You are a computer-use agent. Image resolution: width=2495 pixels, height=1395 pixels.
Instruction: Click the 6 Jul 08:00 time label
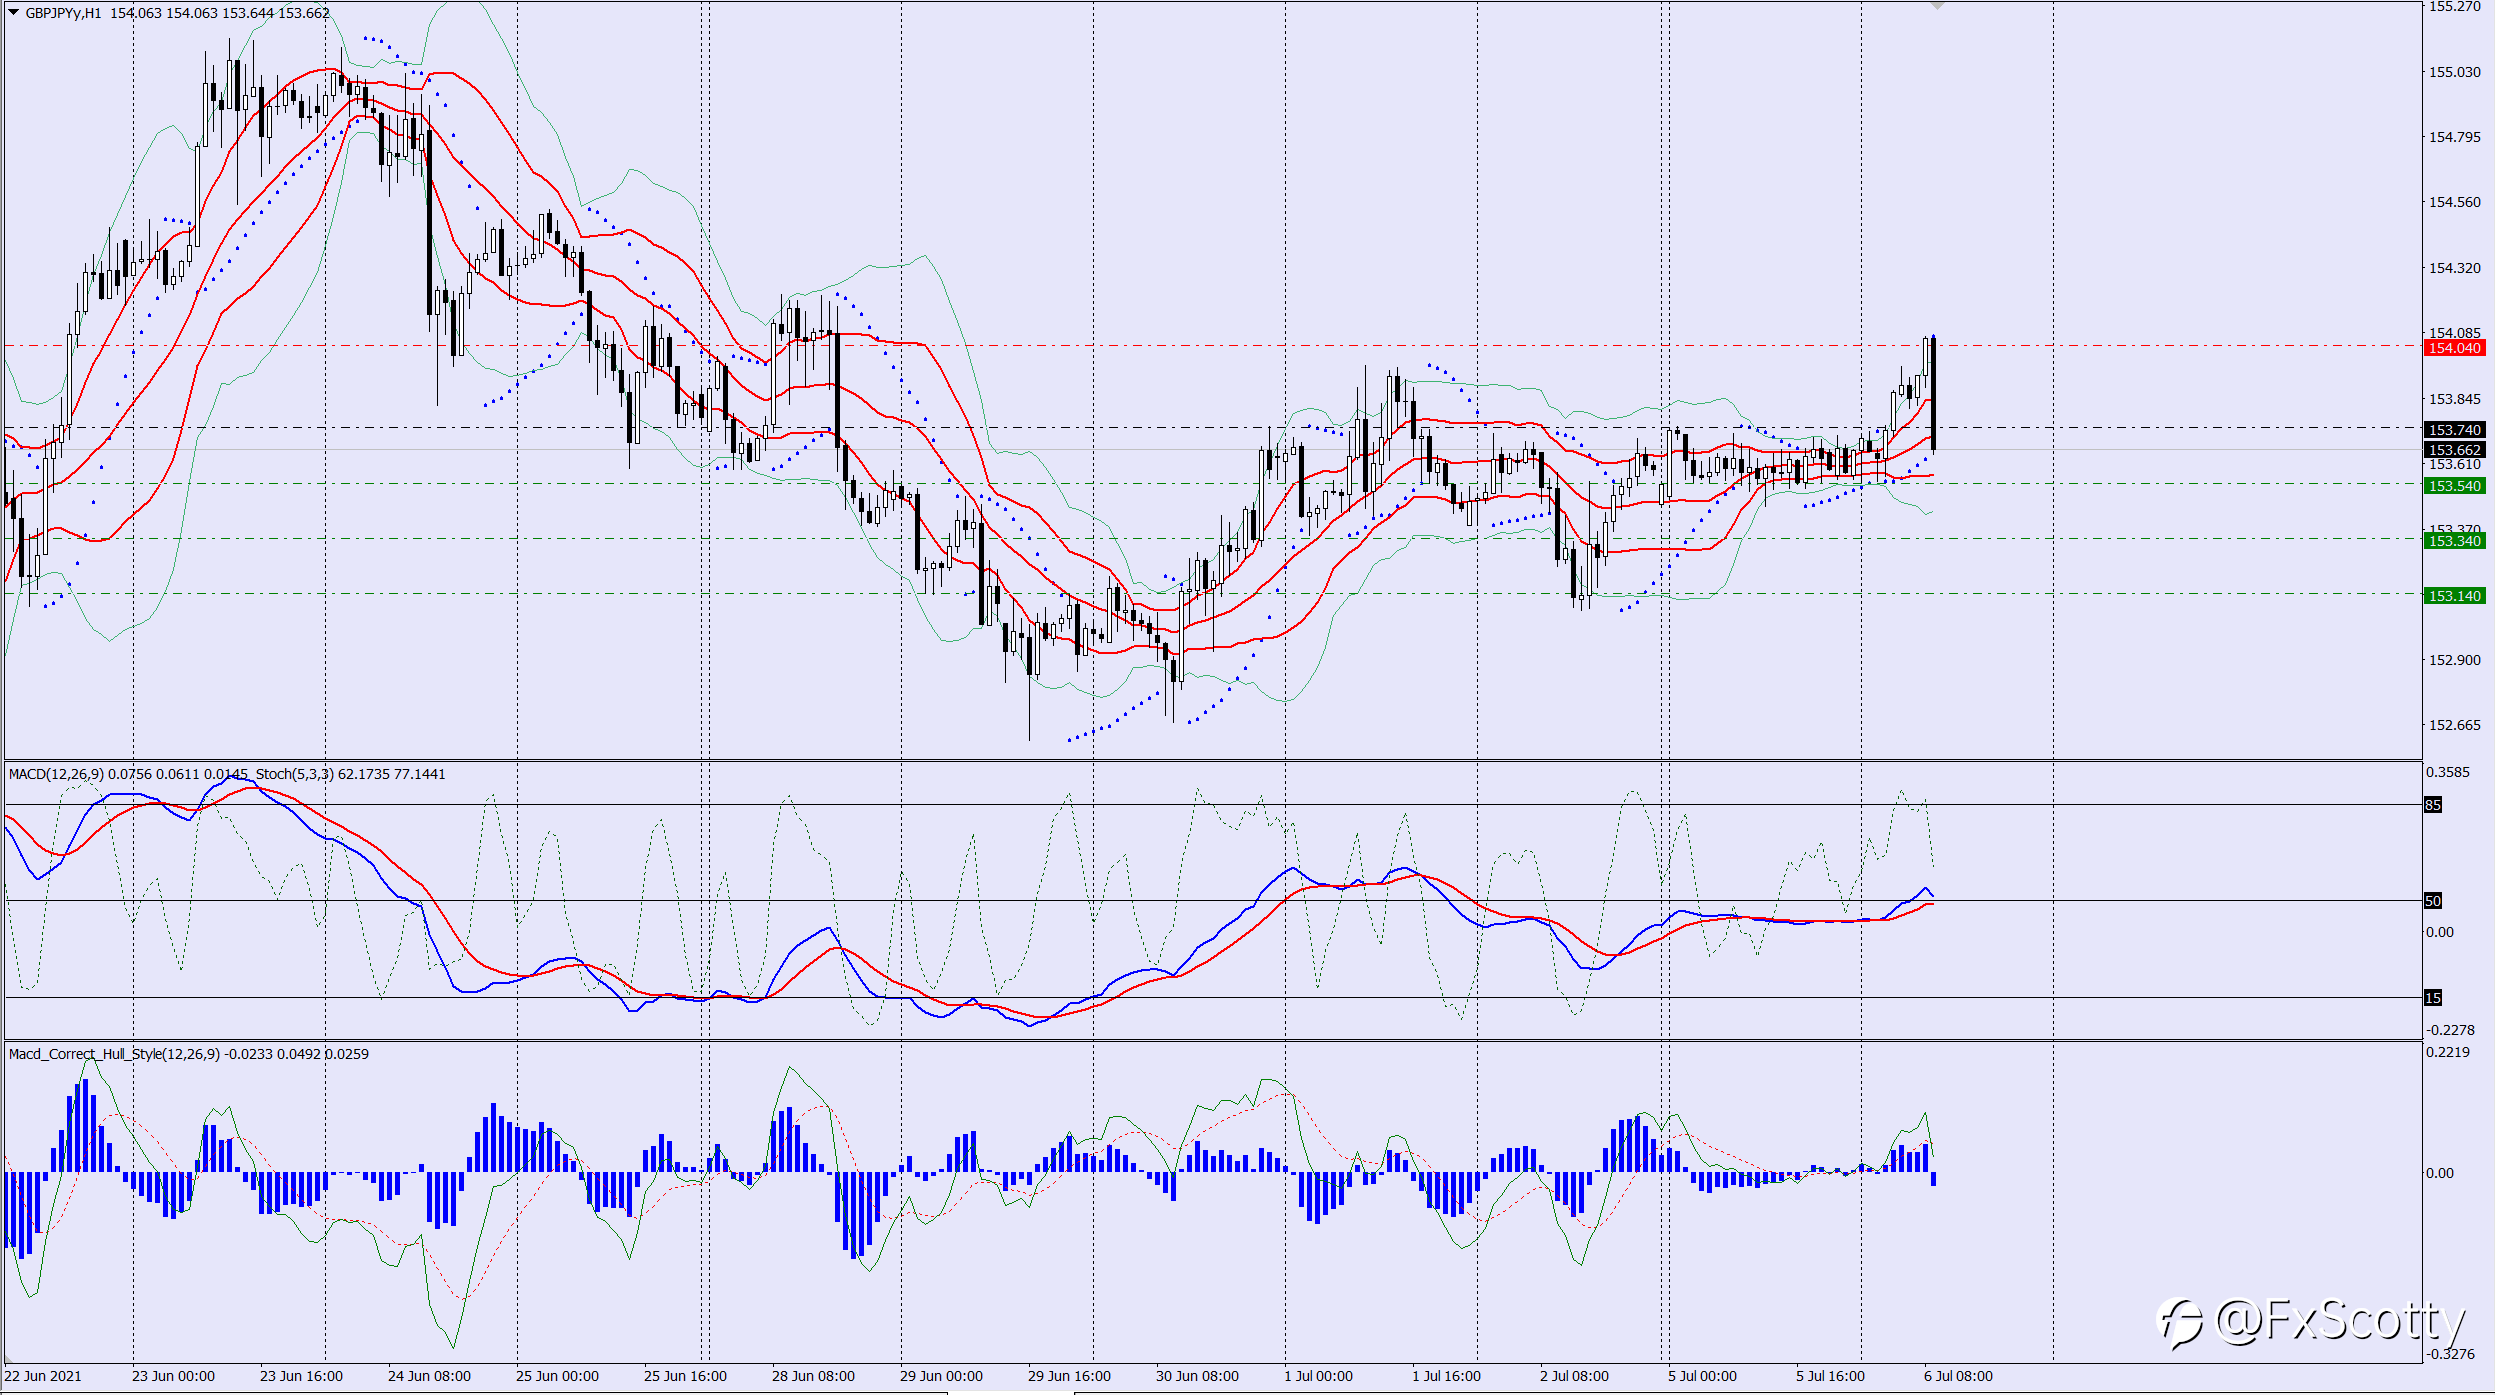[1958, 1376]
